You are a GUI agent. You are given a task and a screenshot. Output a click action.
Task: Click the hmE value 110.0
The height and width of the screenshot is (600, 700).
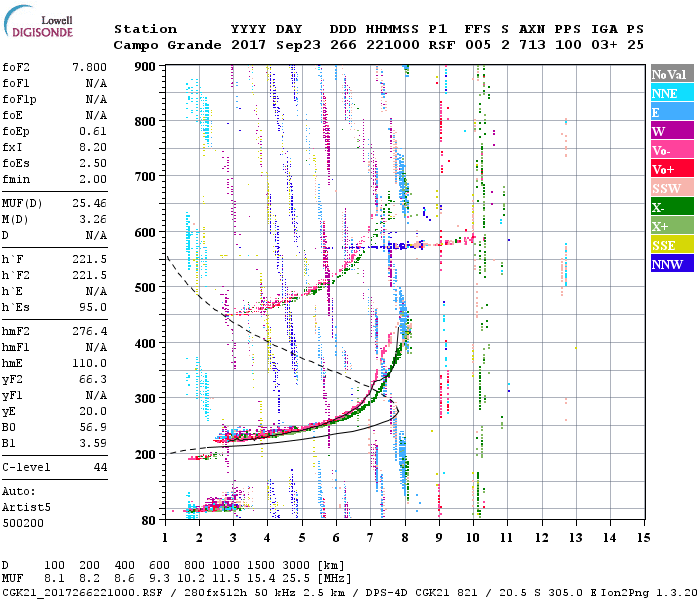(x=89, y=363)
